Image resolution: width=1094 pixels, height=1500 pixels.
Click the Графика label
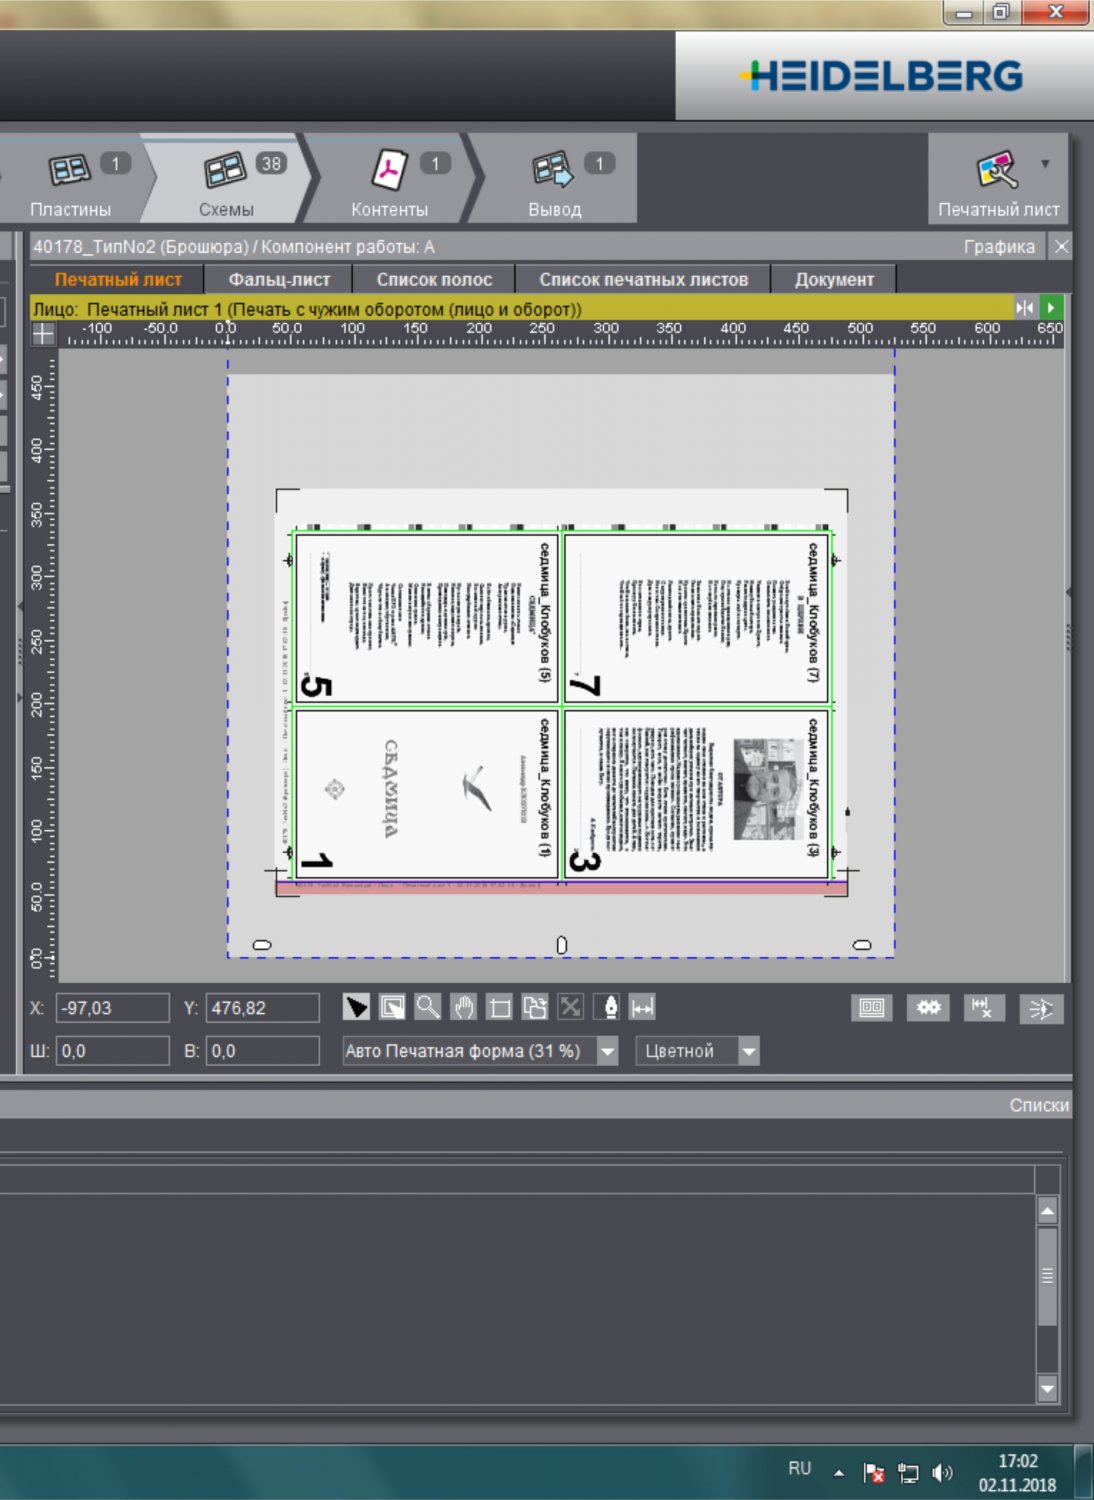(999, 247)
